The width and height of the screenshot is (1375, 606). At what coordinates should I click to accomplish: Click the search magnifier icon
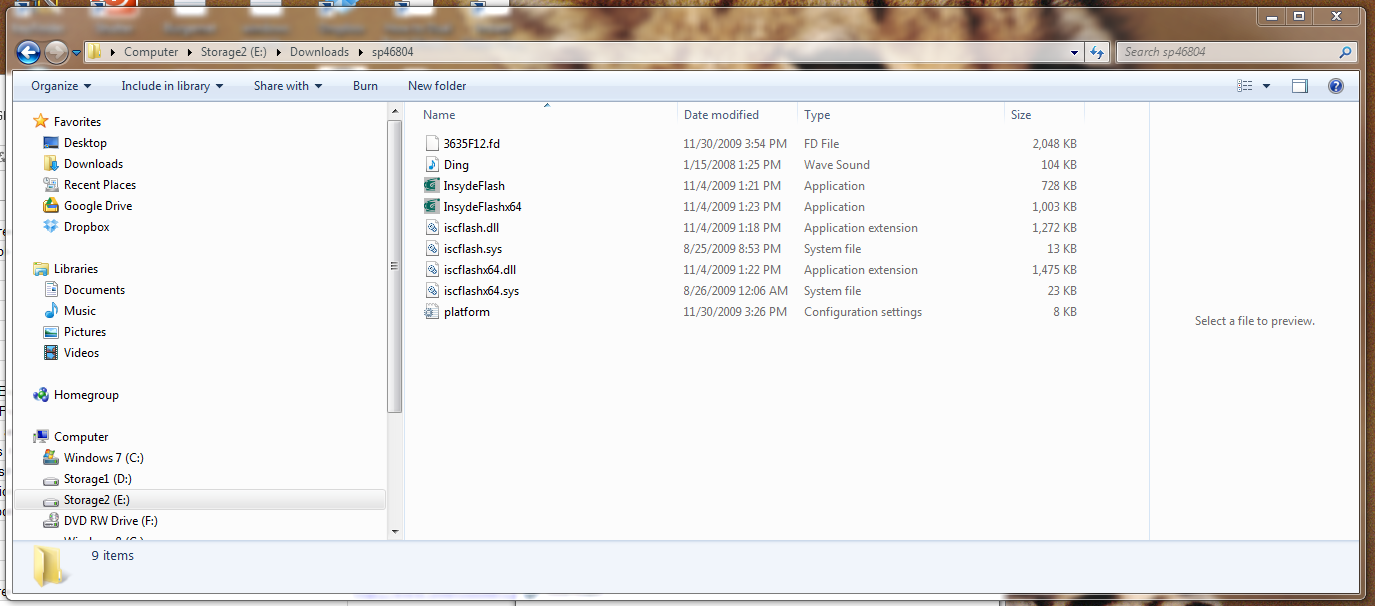(1346, 52)
